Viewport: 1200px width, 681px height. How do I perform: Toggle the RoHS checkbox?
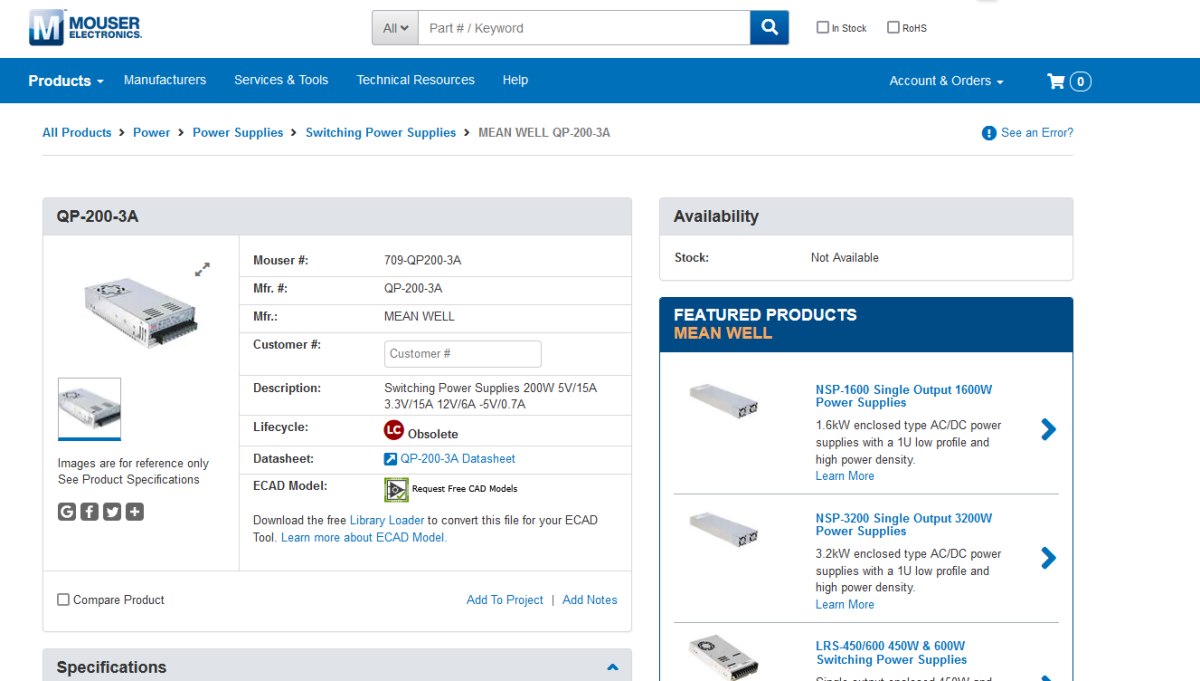coord(894,28)
